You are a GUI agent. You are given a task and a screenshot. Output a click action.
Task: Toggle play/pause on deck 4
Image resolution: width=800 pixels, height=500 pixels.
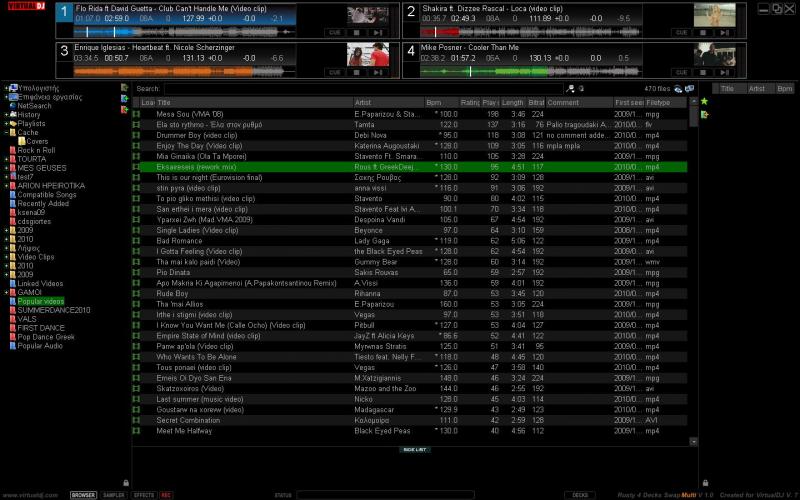click(724, 72)
